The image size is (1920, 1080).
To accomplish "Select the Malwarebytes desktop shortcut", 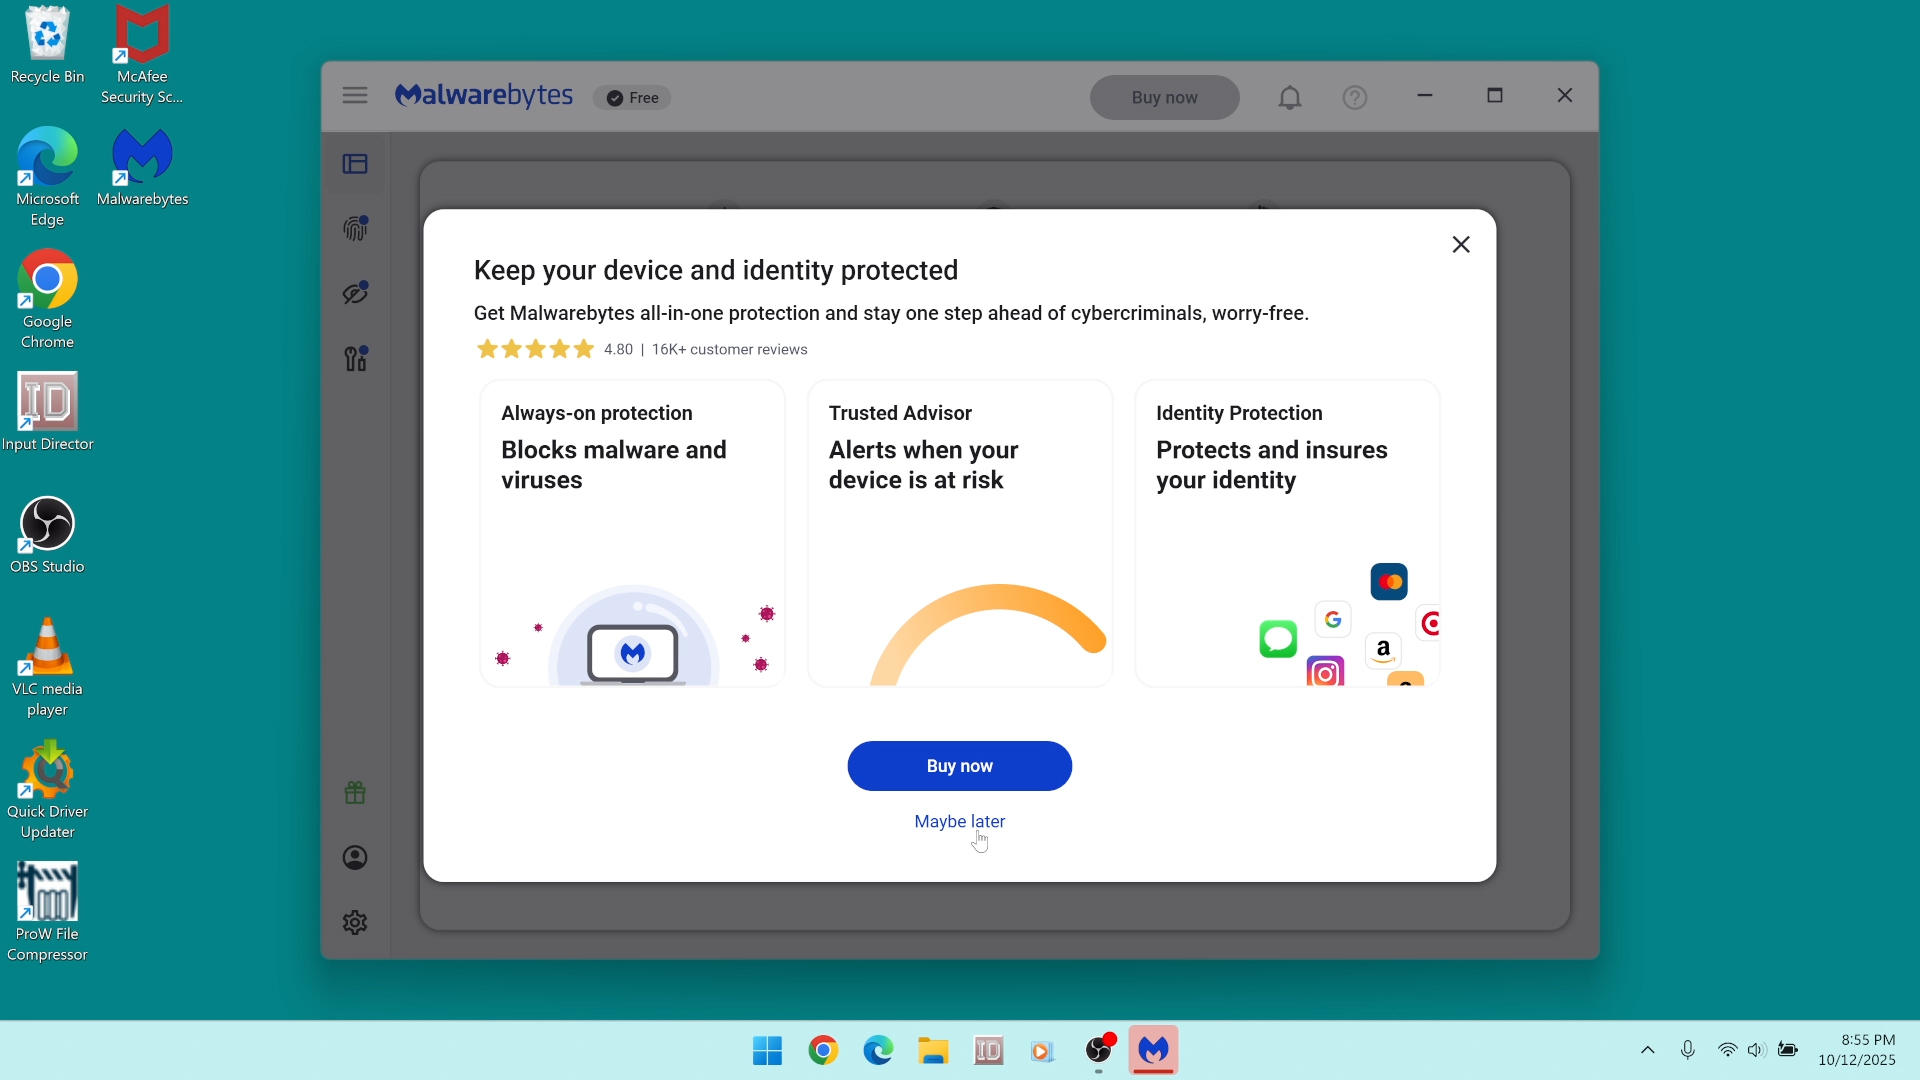I will pyautogui.click(x=143, y=167).
